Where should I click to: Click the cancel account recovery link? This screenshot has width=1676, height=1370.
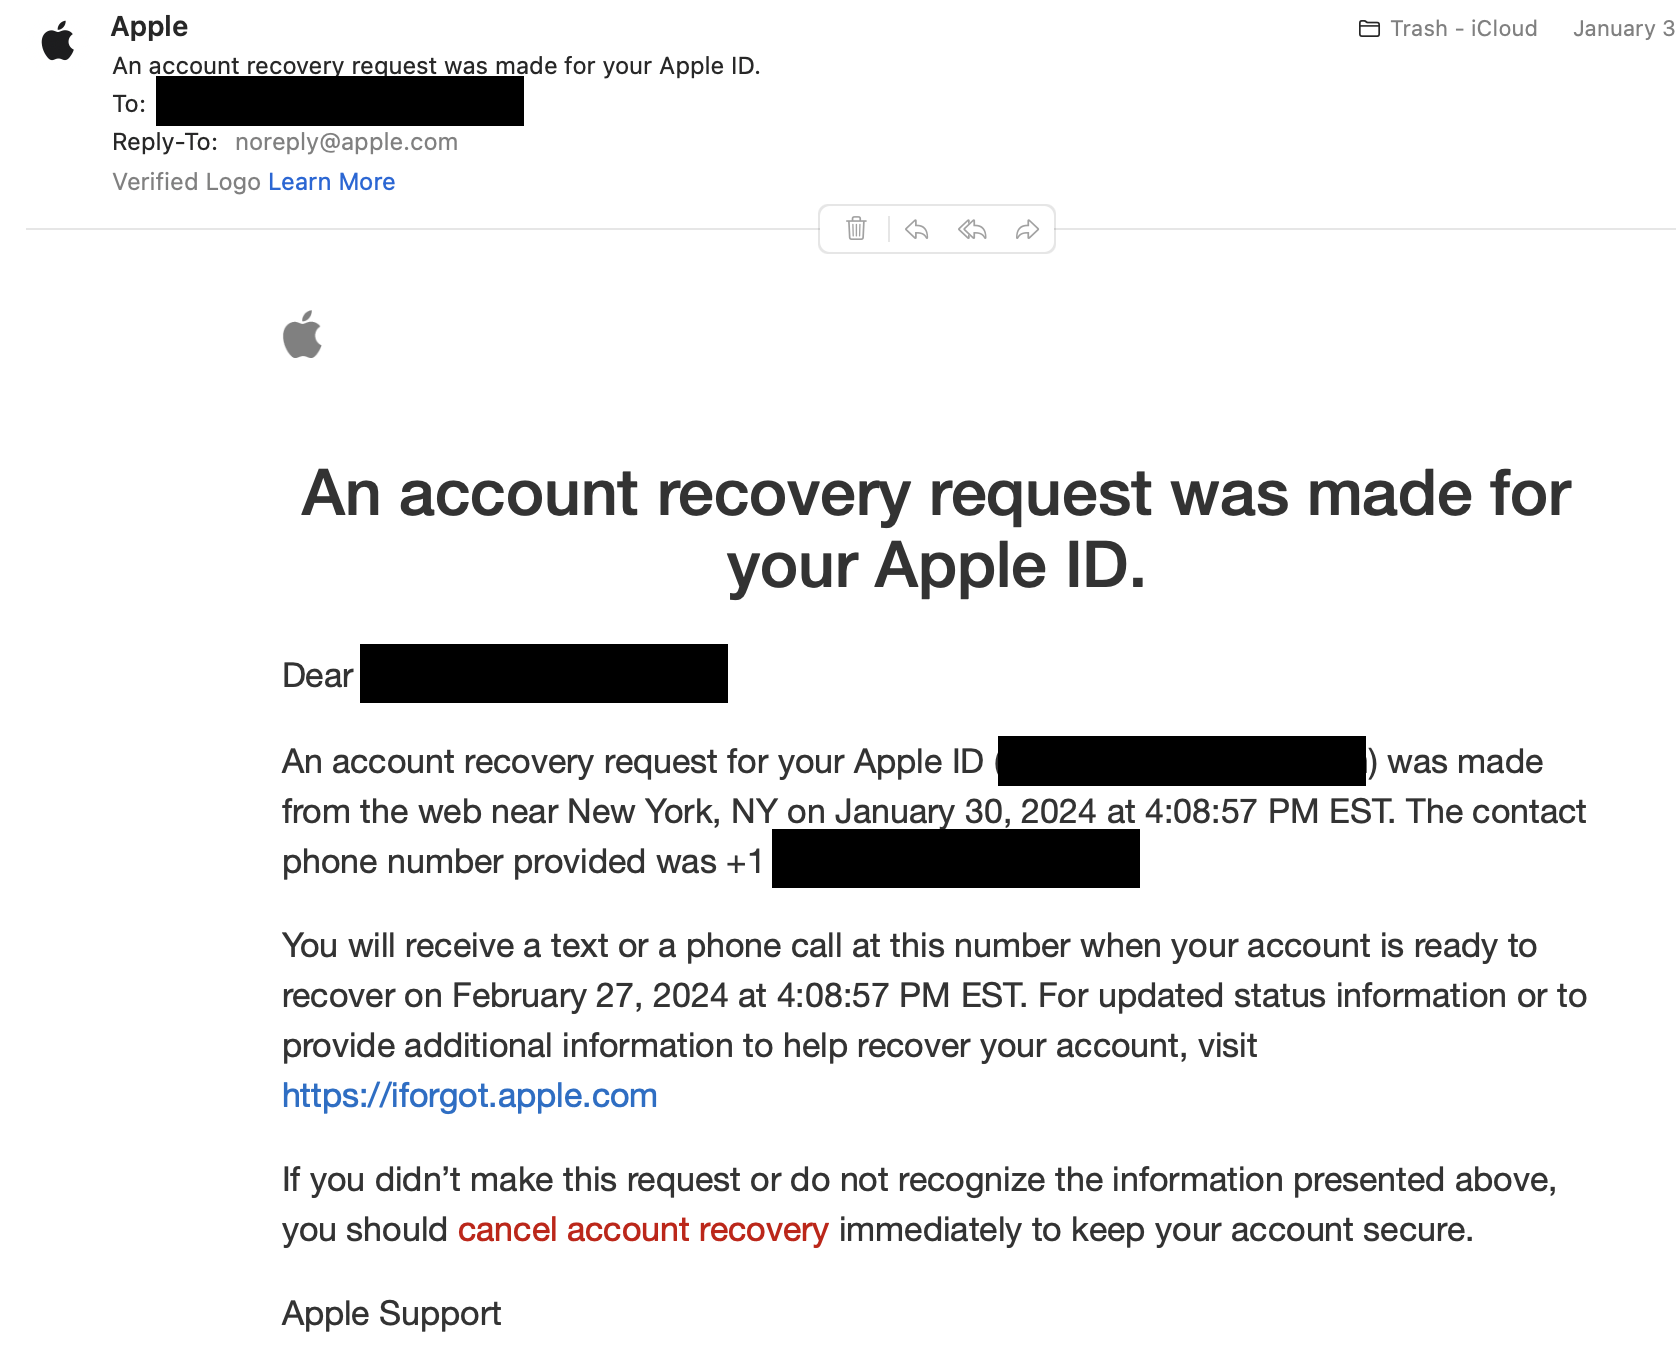pyautogui.click(x=643, y=1230)
